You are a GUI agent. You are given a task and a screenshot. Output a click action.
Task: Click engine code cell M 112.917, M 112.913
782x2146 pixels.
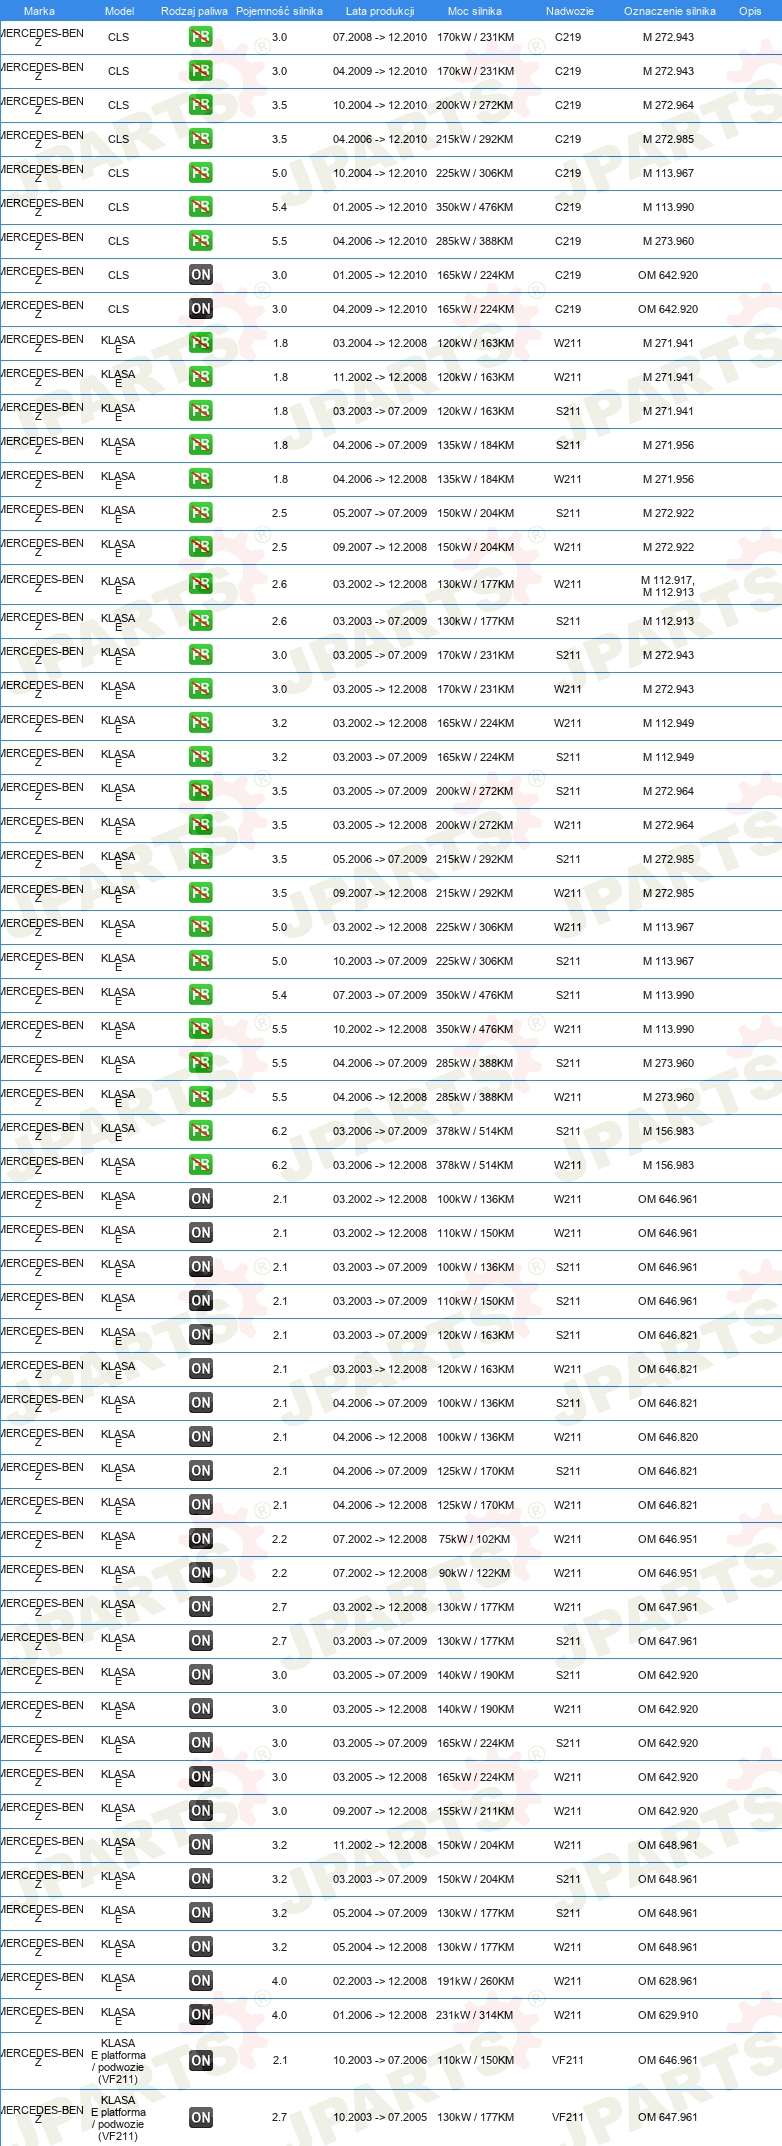pos(668,586)
